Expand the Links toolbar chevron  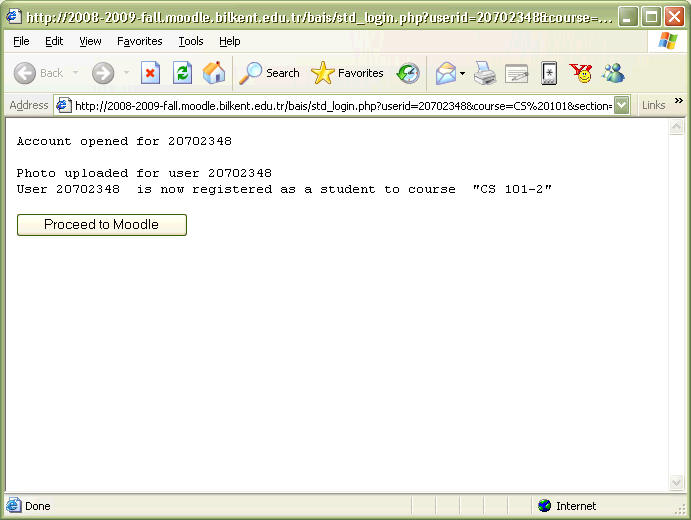click(x=679, y=100)
